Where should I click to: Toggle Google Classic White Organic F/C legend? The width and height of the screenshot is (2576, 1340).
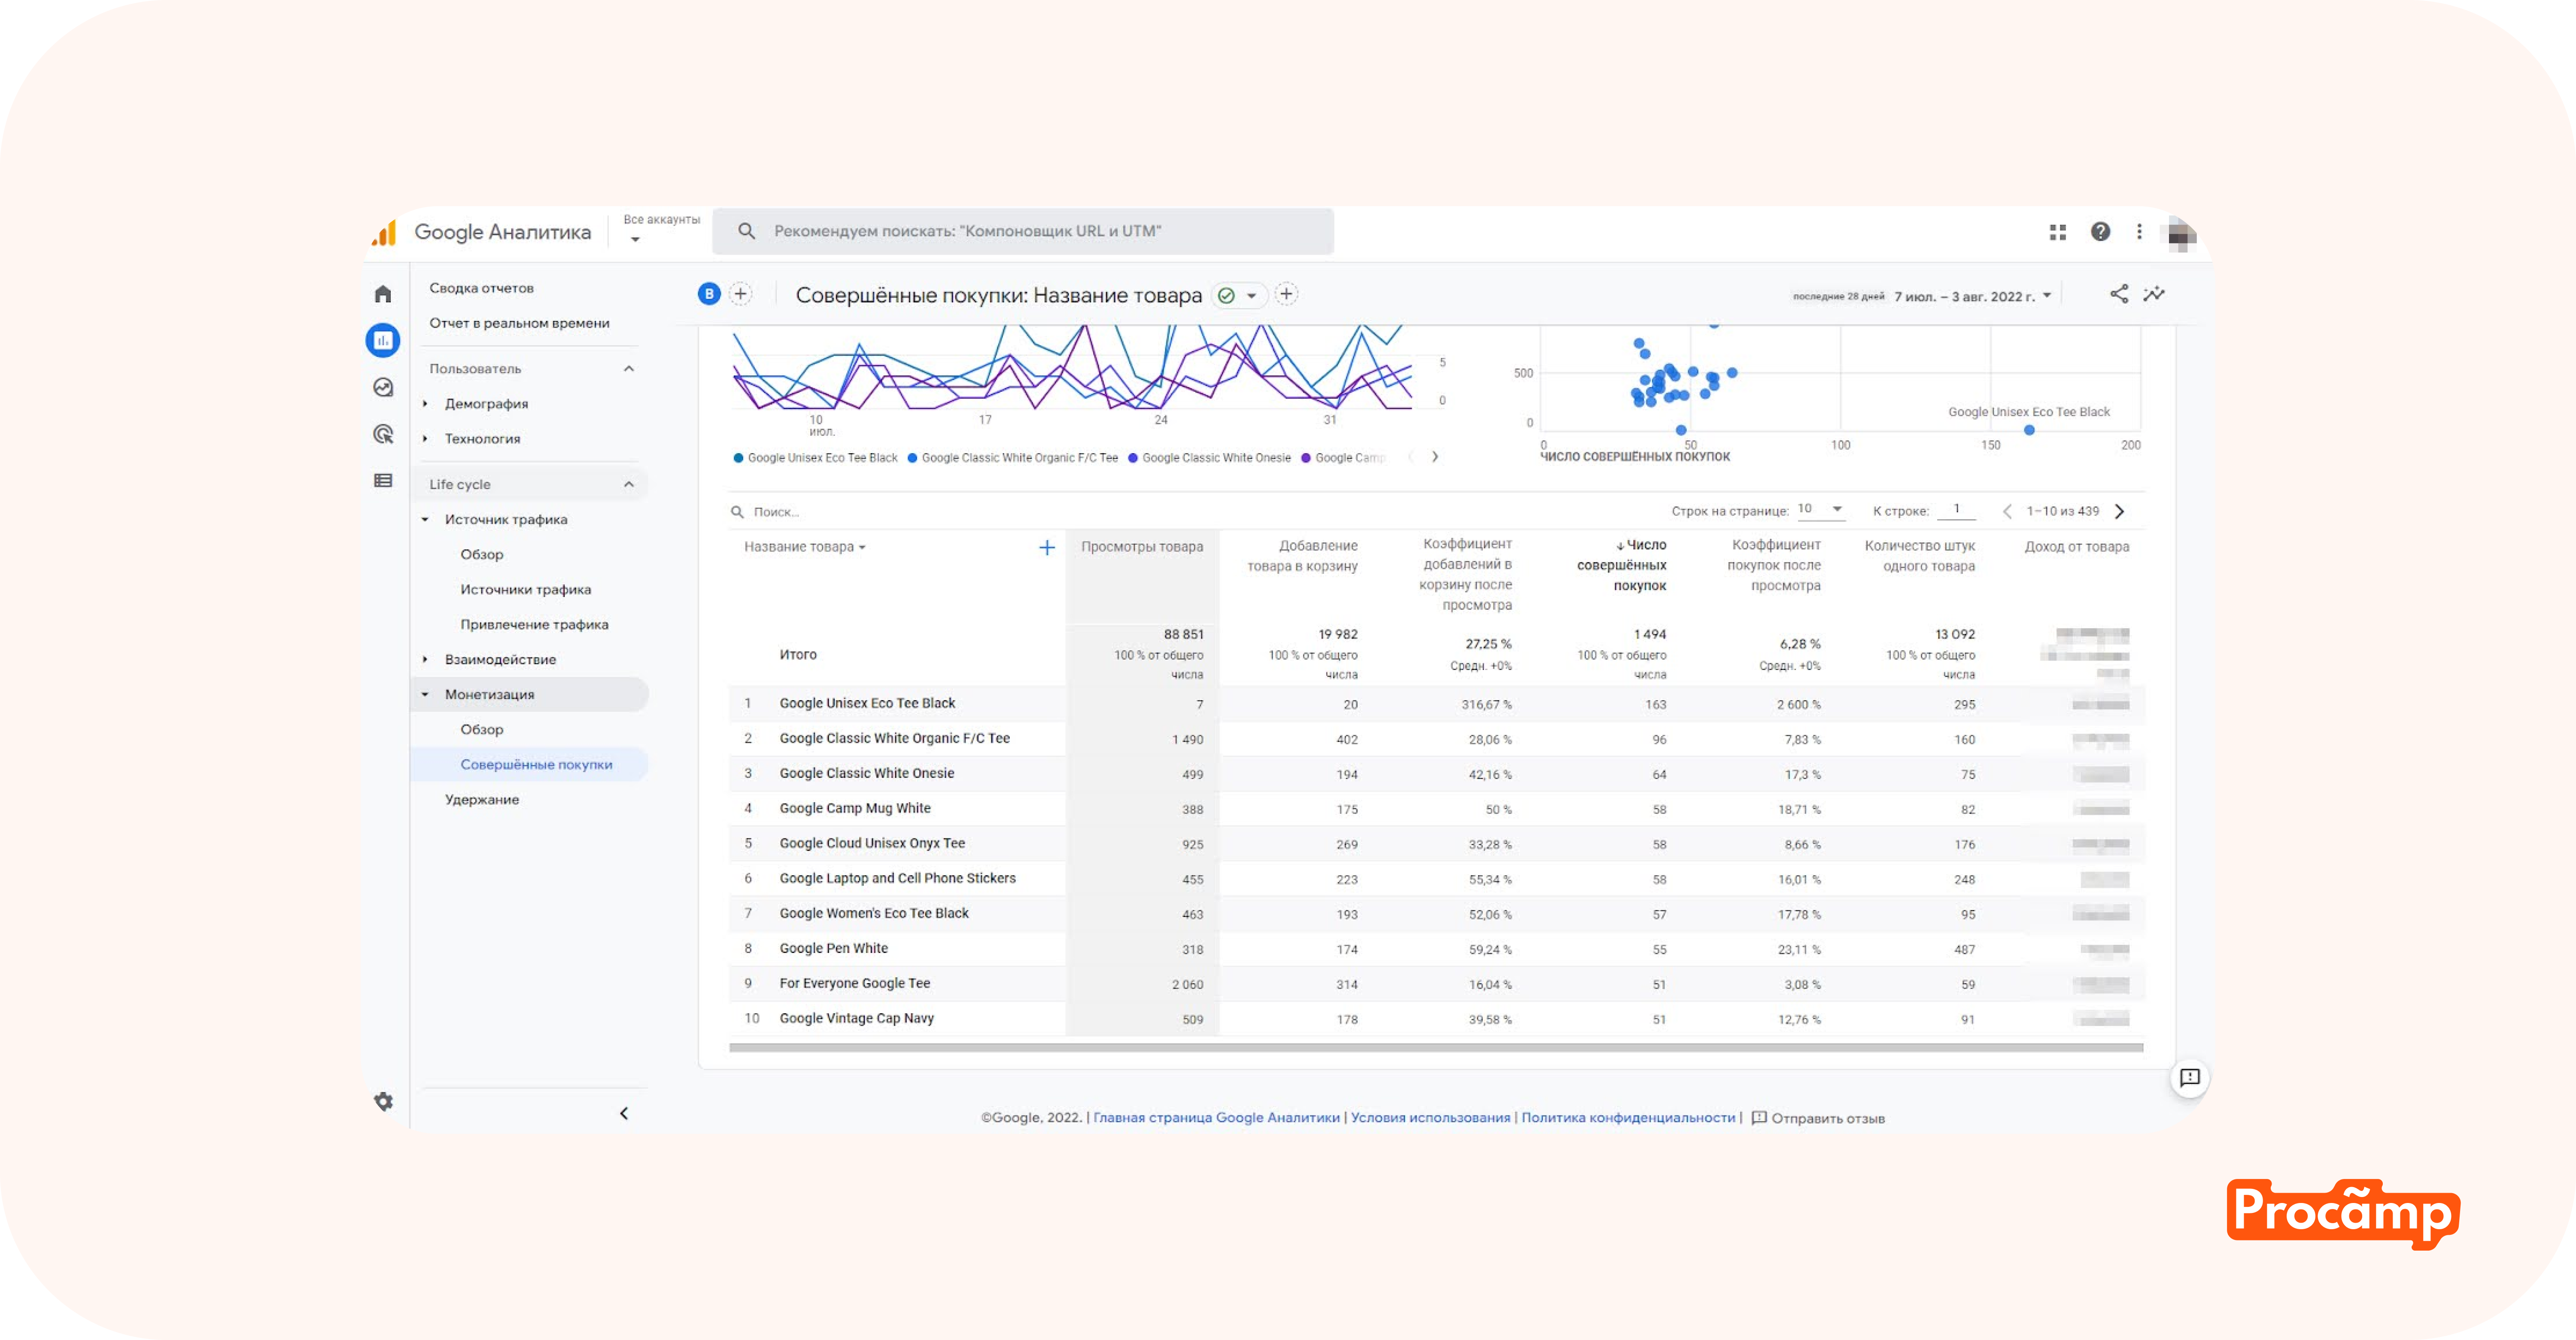click(x=1012, y=458)
